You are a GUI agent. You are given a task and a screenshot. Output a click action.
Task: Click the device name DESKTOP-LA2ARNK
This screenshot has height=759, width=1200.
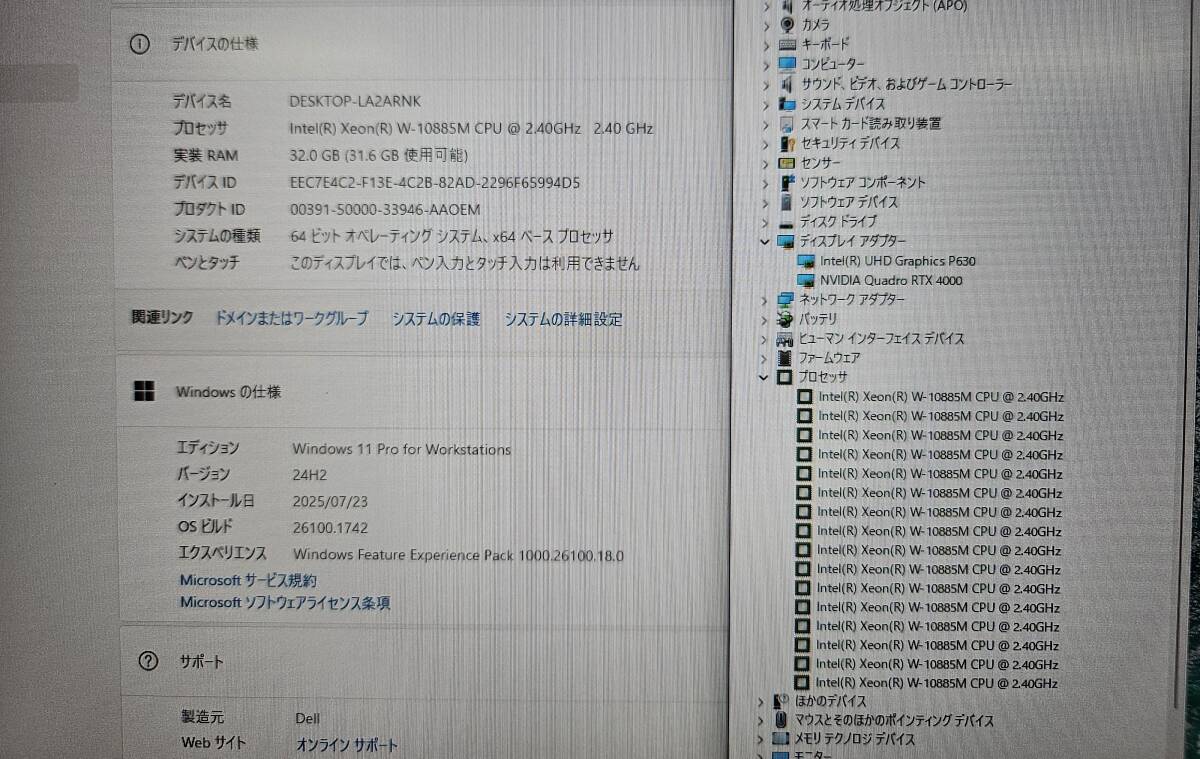(356, 102)
